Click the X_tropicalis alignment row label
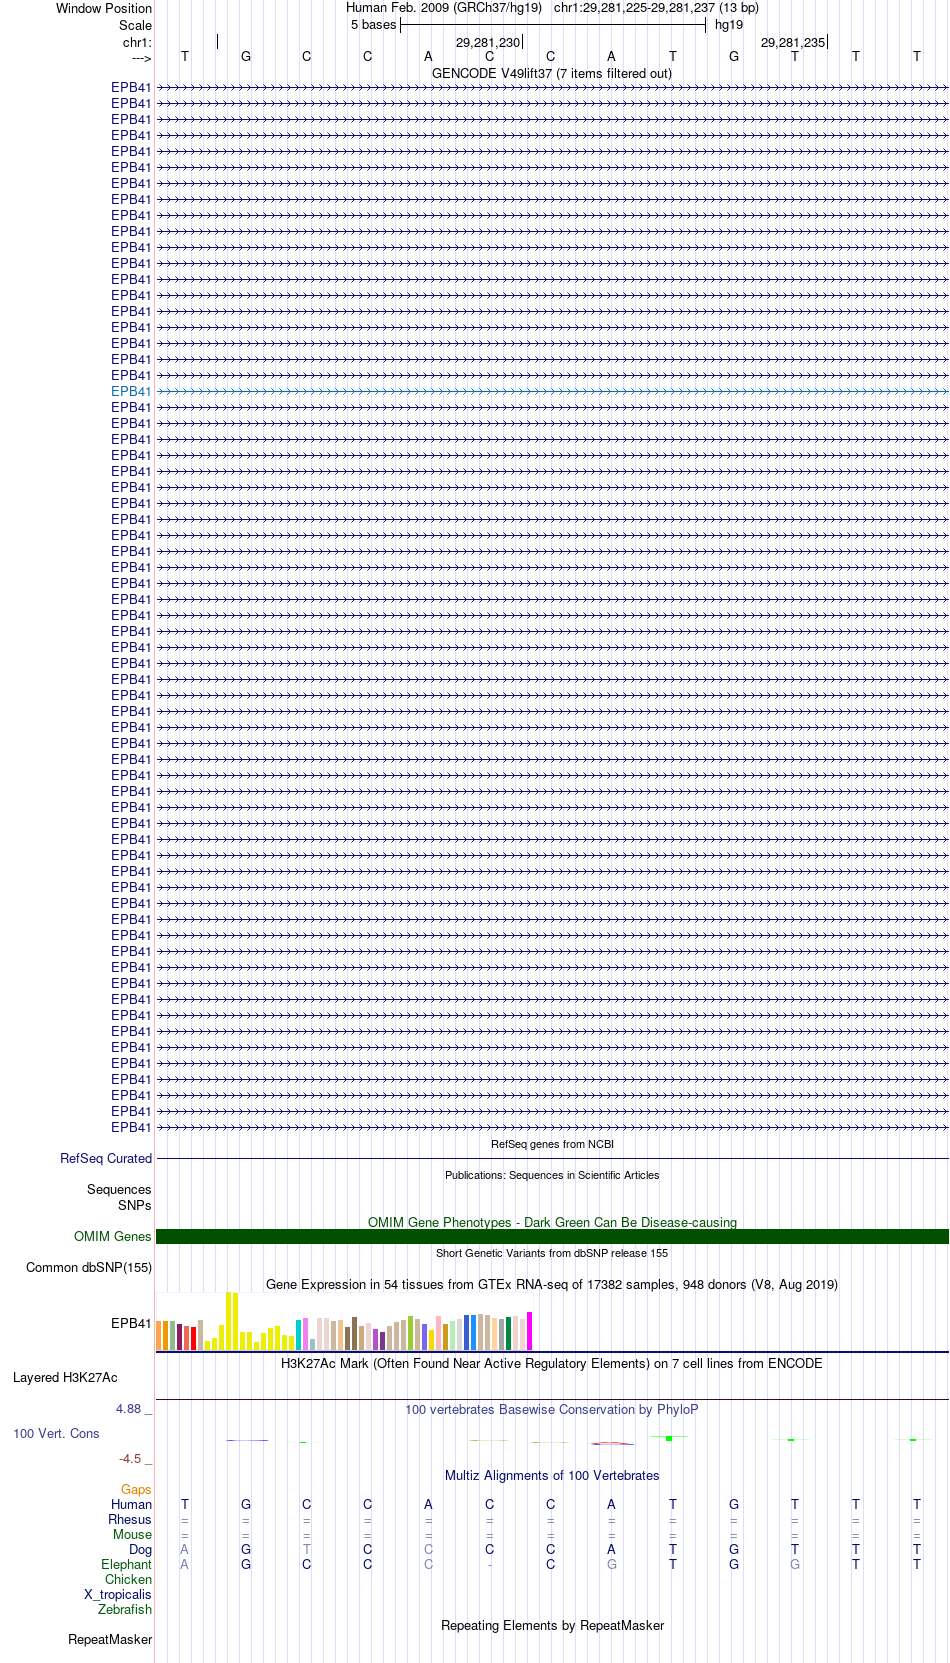This screenshot has height=1663, width=950. (118, 1595)
